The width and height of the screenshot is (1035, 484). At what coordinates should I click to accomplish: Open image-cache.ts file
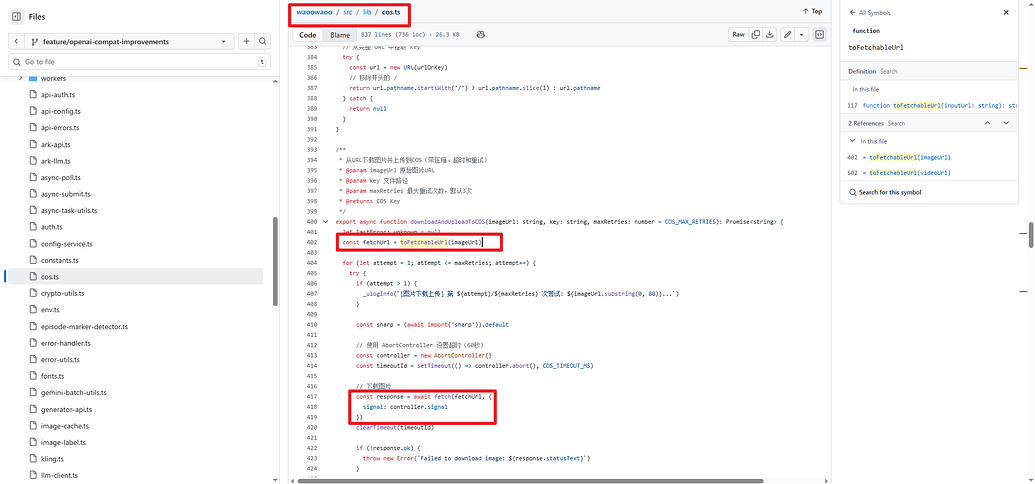pos(65,426)
